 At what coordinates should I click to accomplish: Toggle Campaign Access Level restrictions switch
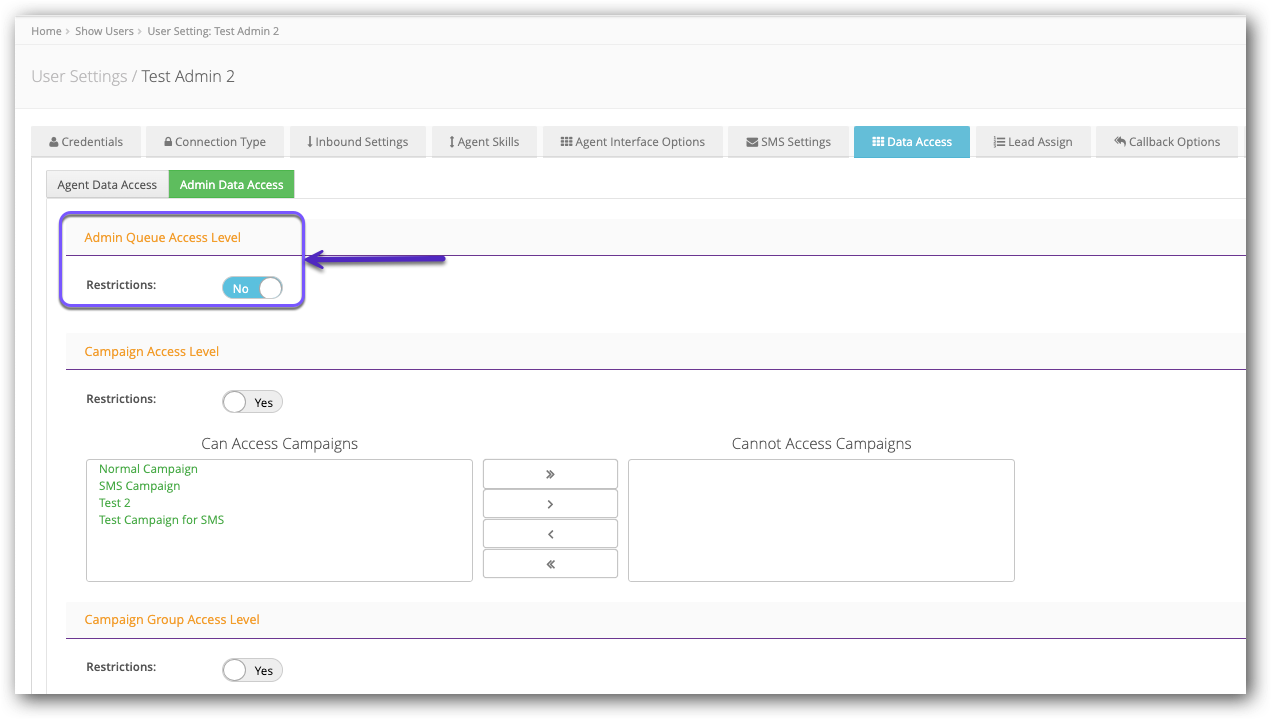[252, 402]
